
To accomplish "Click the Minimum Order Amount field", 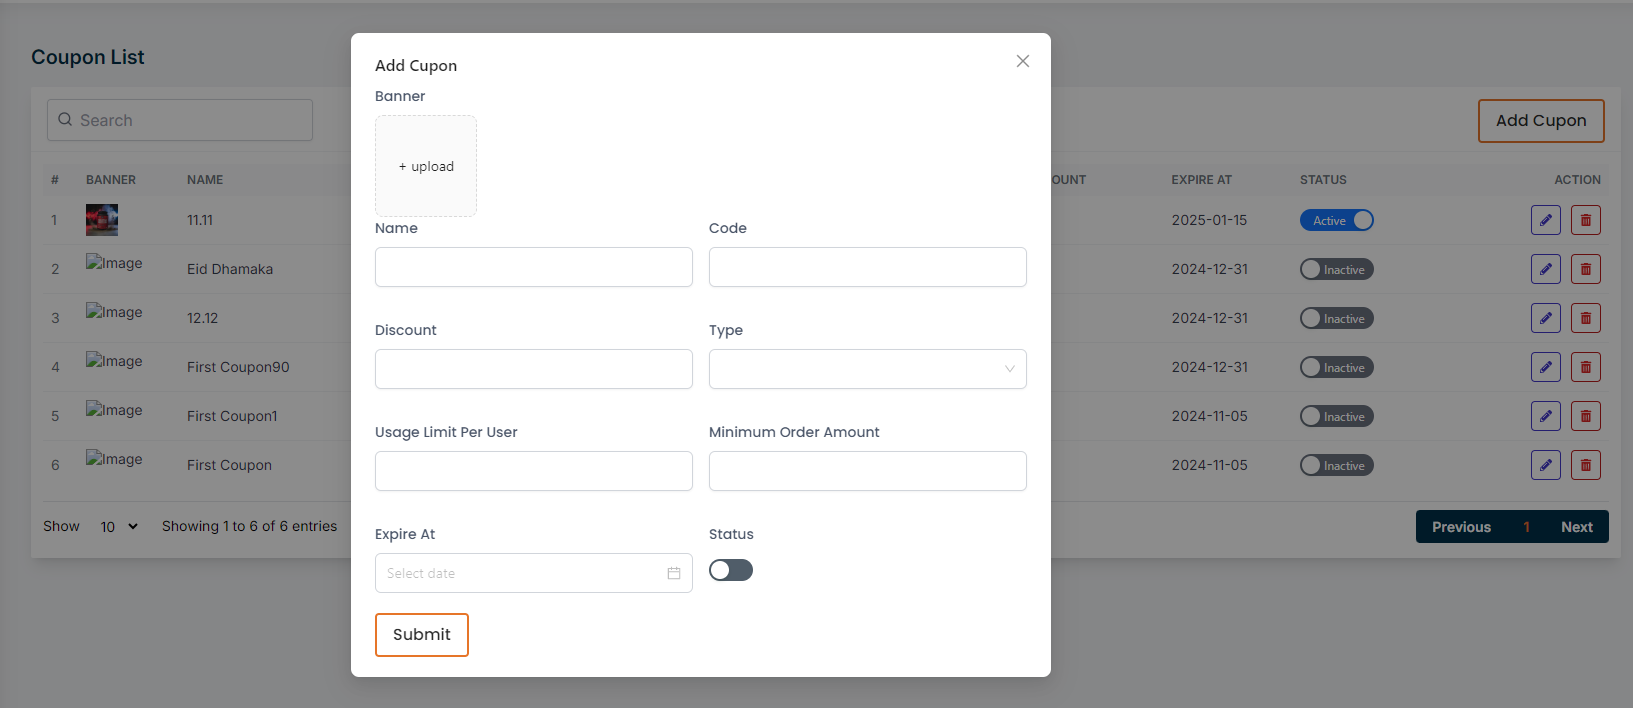I will pyautogui.click(x=867, y=471).
